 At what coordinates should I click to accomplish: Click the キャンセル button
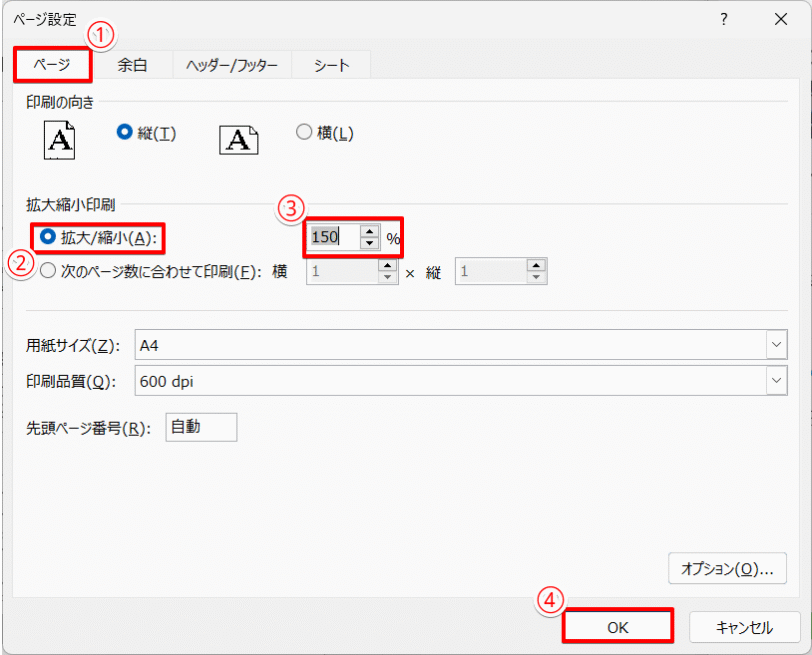tap(745, 625)
